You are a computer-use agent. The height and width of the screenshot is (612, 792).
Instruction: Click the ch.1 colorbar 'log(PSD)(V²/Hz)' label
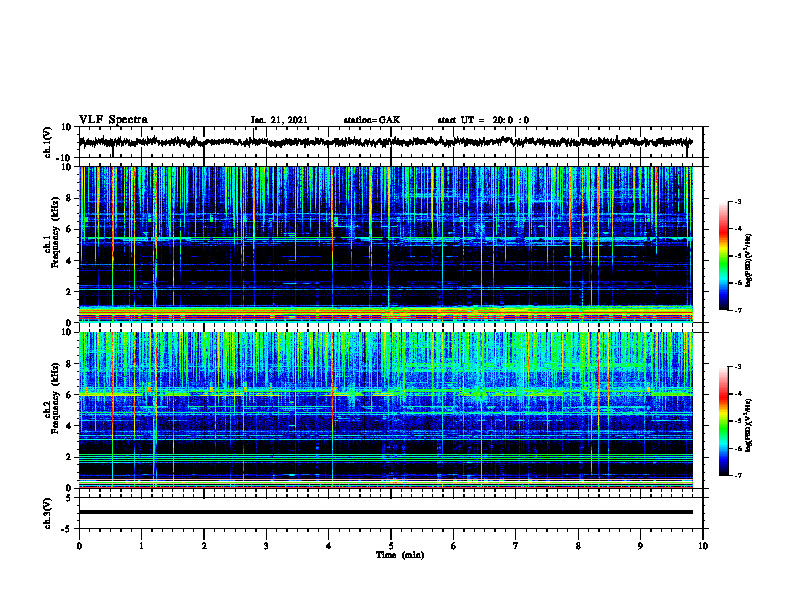point(749,260)
